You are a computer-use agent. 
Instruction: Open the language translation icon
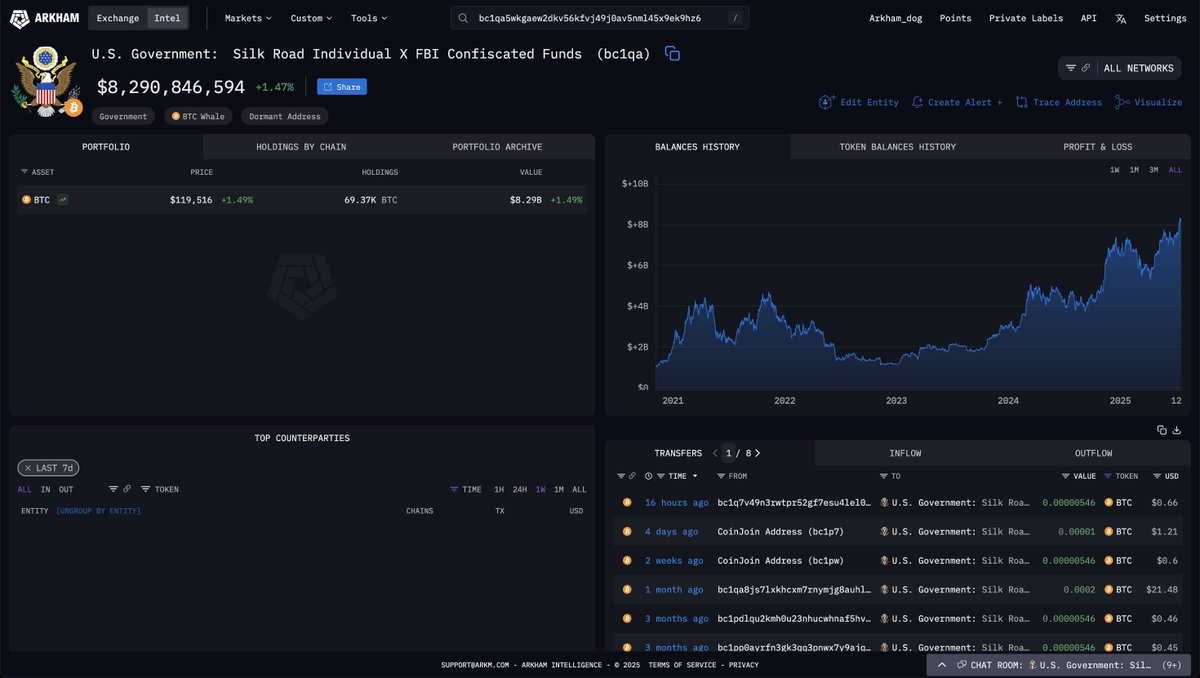click(1120, 18)
